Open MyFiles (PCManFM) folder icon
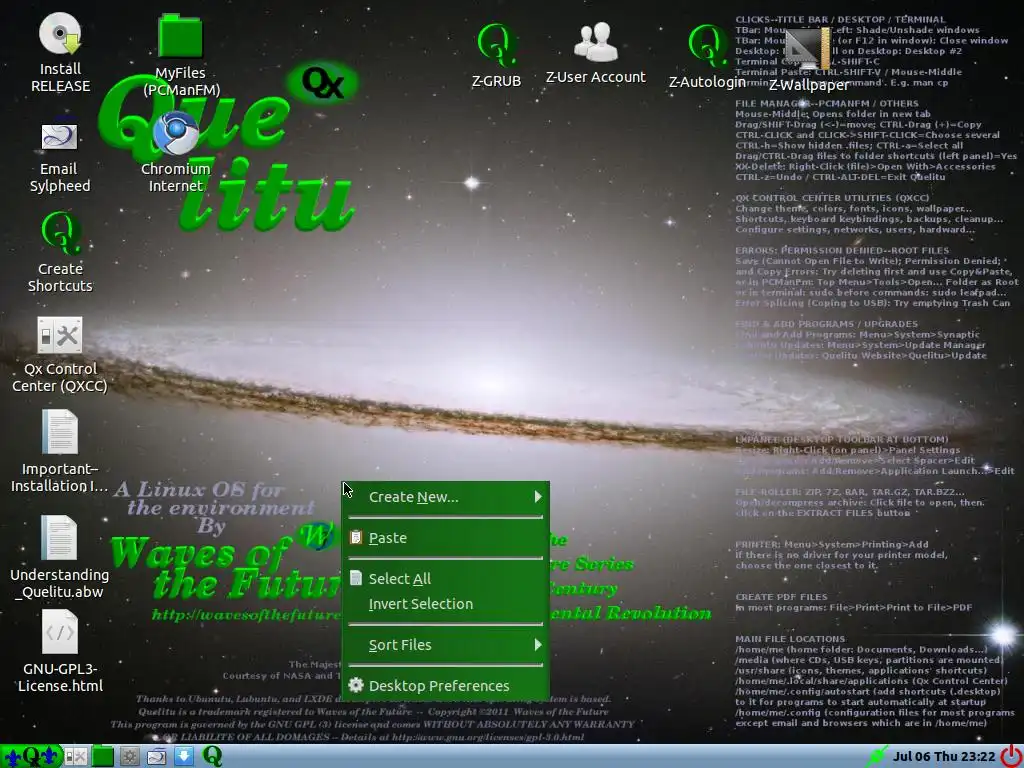The image size is (1024, 768). 180,36
